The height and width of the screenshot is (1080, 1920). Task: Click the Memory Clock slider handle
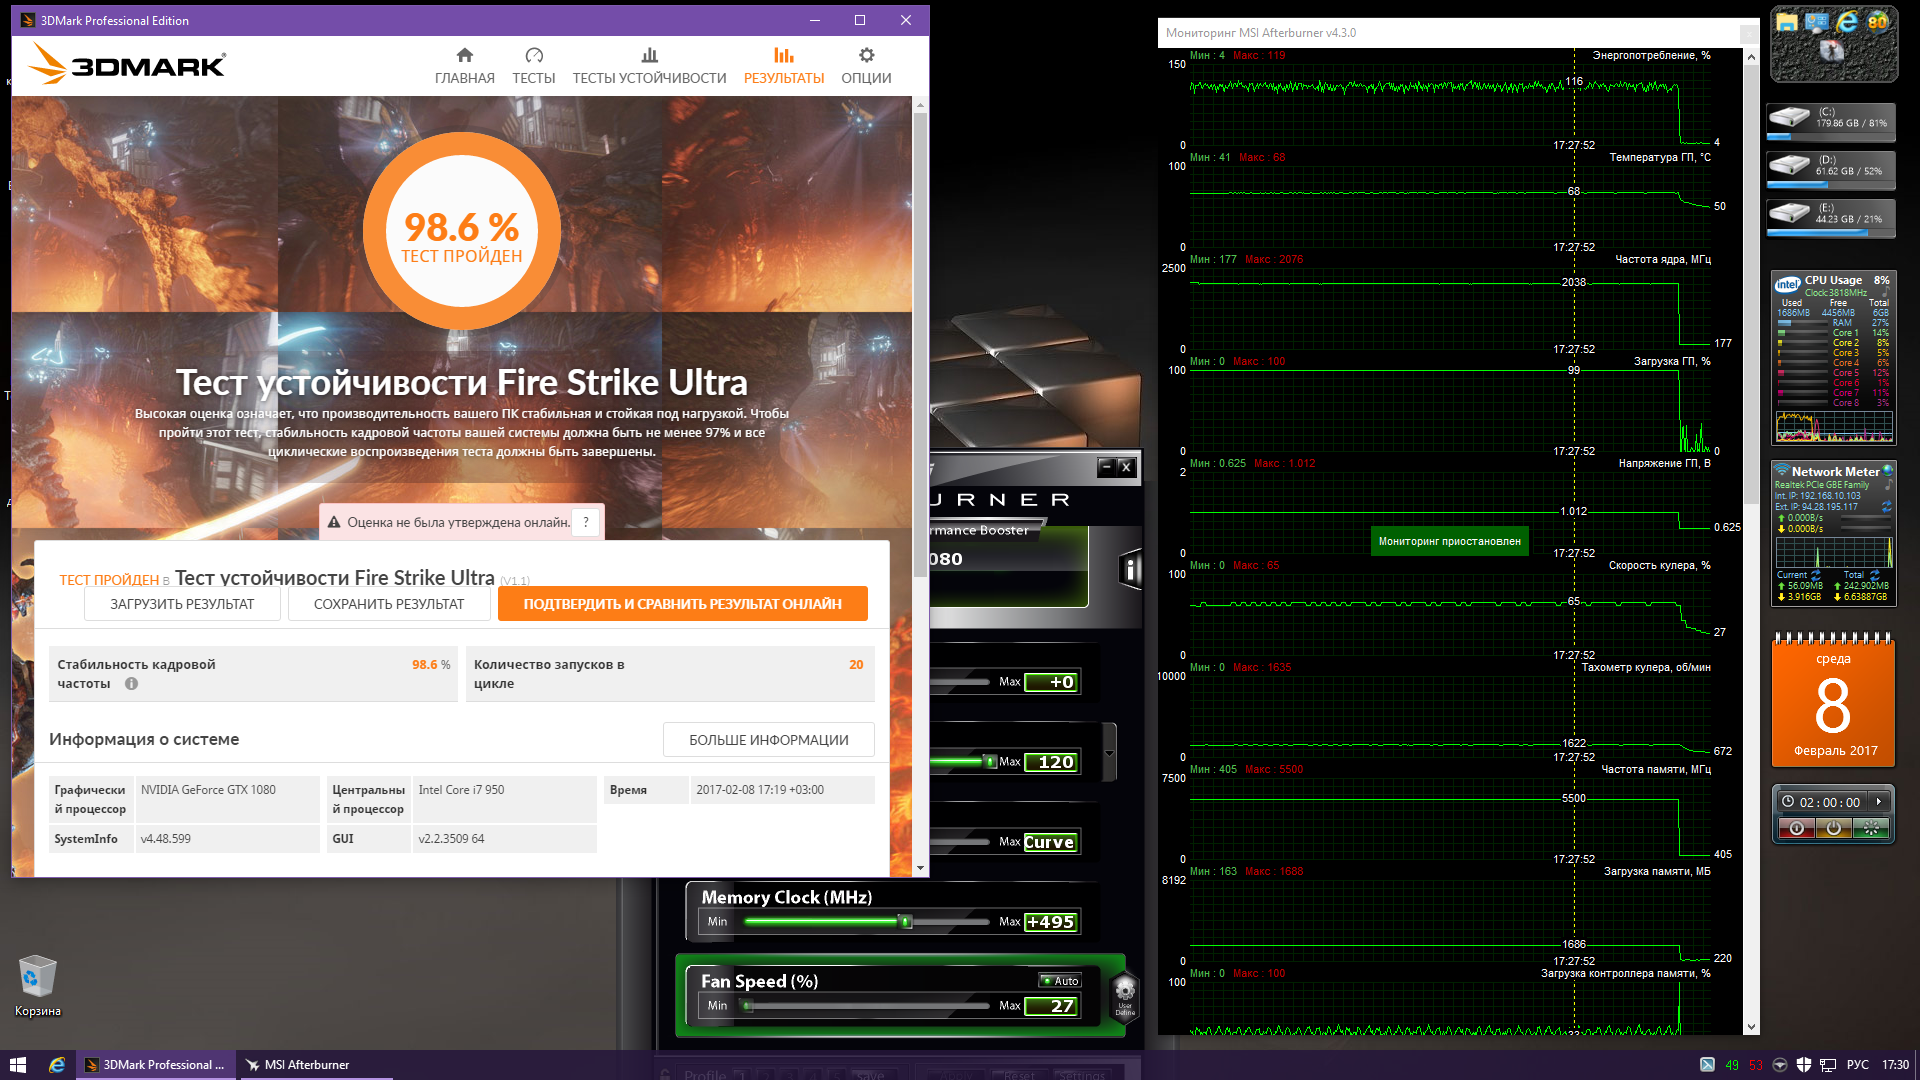point(906,922)
